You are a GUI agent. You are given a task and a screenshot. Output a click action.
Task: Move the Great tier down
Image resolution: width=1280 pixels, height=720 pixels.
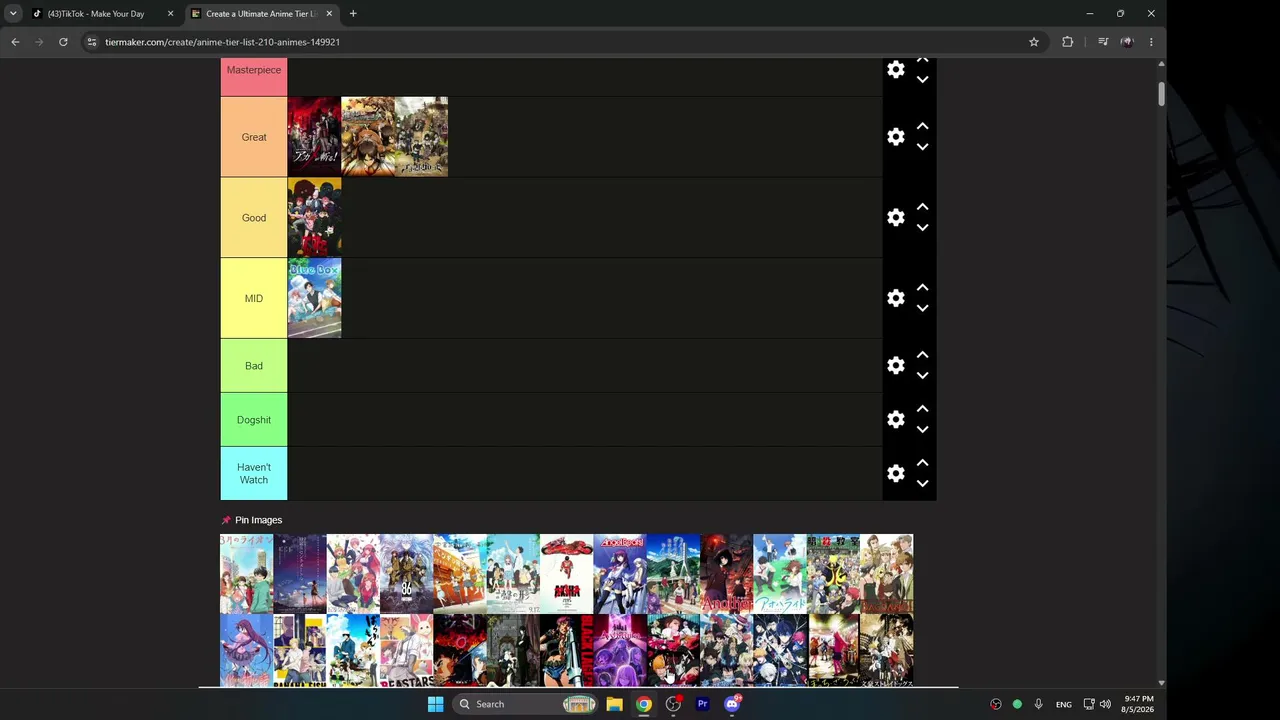[923, 147]
